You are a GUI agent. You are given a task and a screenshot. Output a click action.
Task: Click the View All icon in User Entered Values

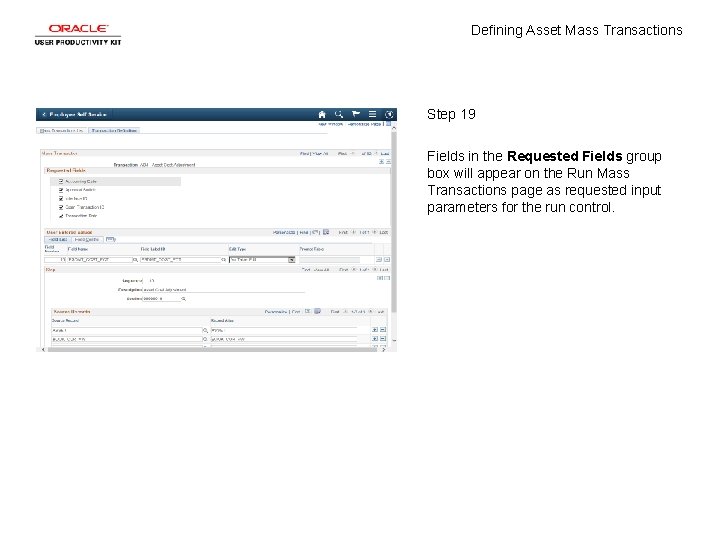316,232
